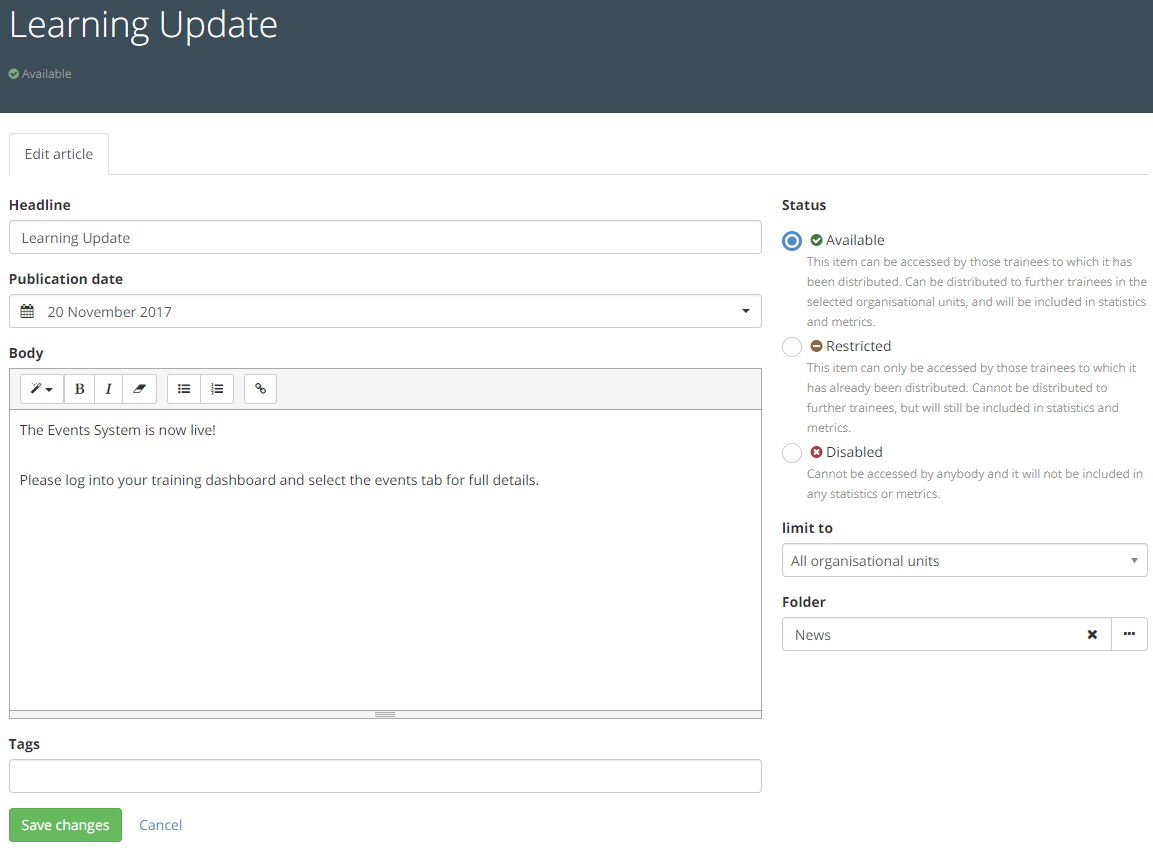Grab the body editor resize handle
The width and height of the screenshot is (1153, 852).
pyautogui.click(x=385, y=714)
